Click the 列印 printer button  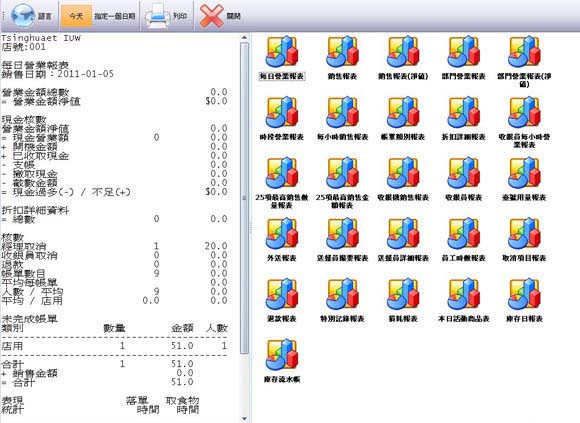coord(166,16)
